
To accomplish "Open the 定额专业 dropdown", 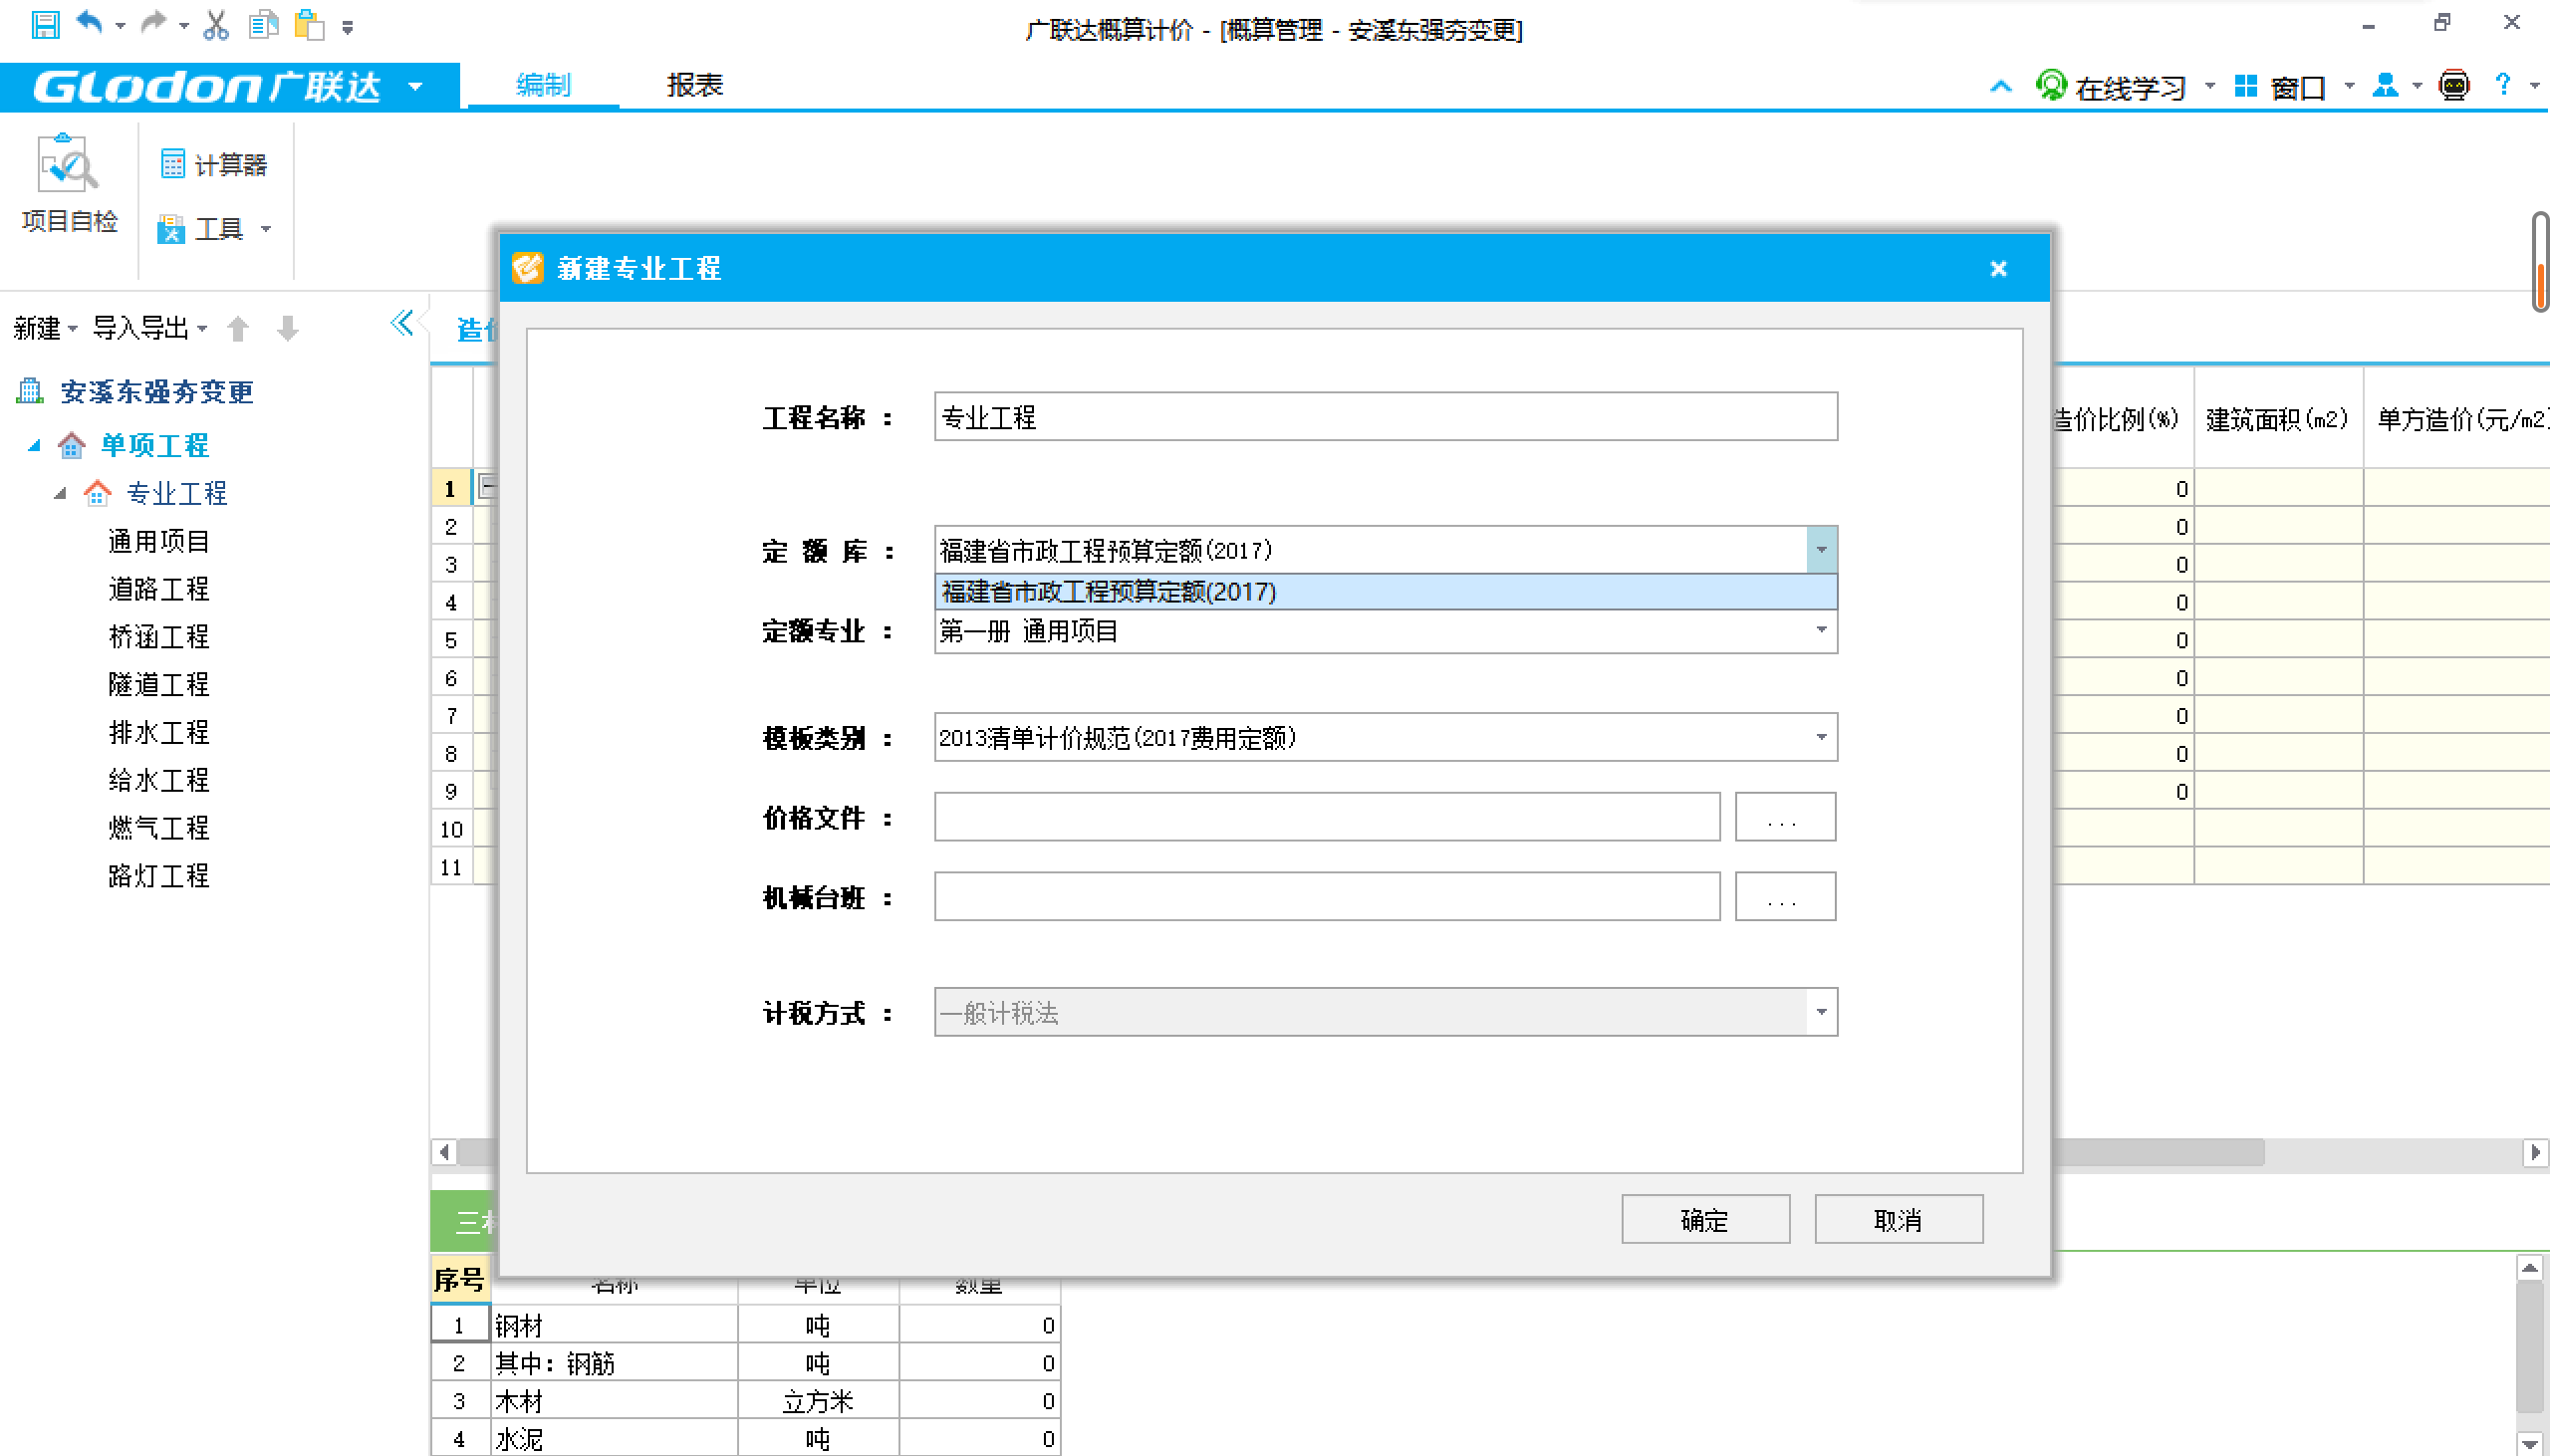I will [x=1821, y=630].
